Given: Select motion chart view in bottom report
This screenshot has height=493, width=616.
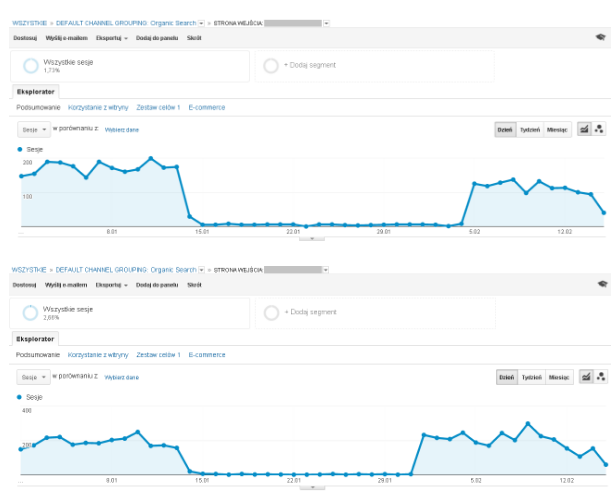Looking at the screenshot, I should (601, 376).
